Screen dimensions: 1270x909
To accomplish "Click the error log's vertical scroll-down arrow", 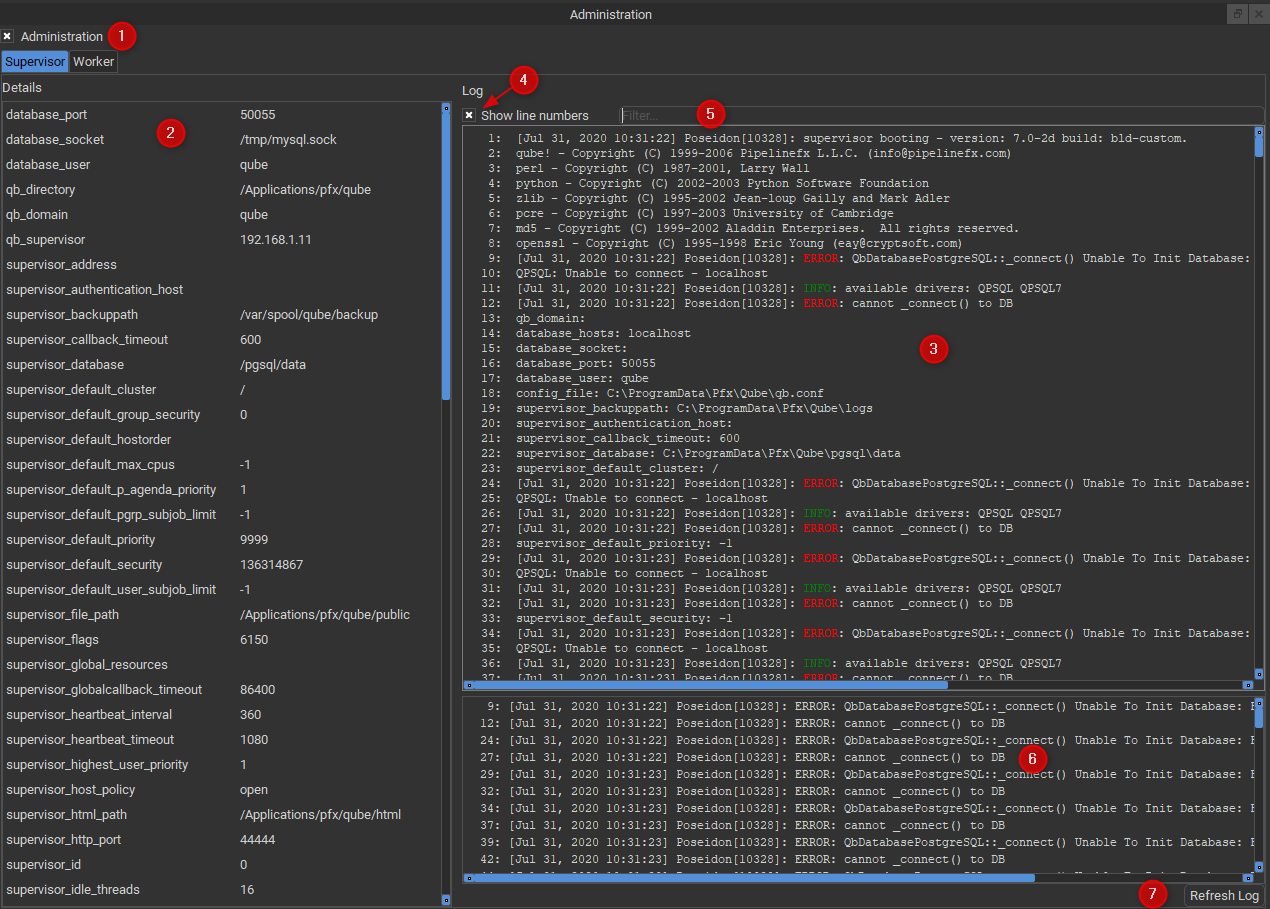I will 1259,865.
